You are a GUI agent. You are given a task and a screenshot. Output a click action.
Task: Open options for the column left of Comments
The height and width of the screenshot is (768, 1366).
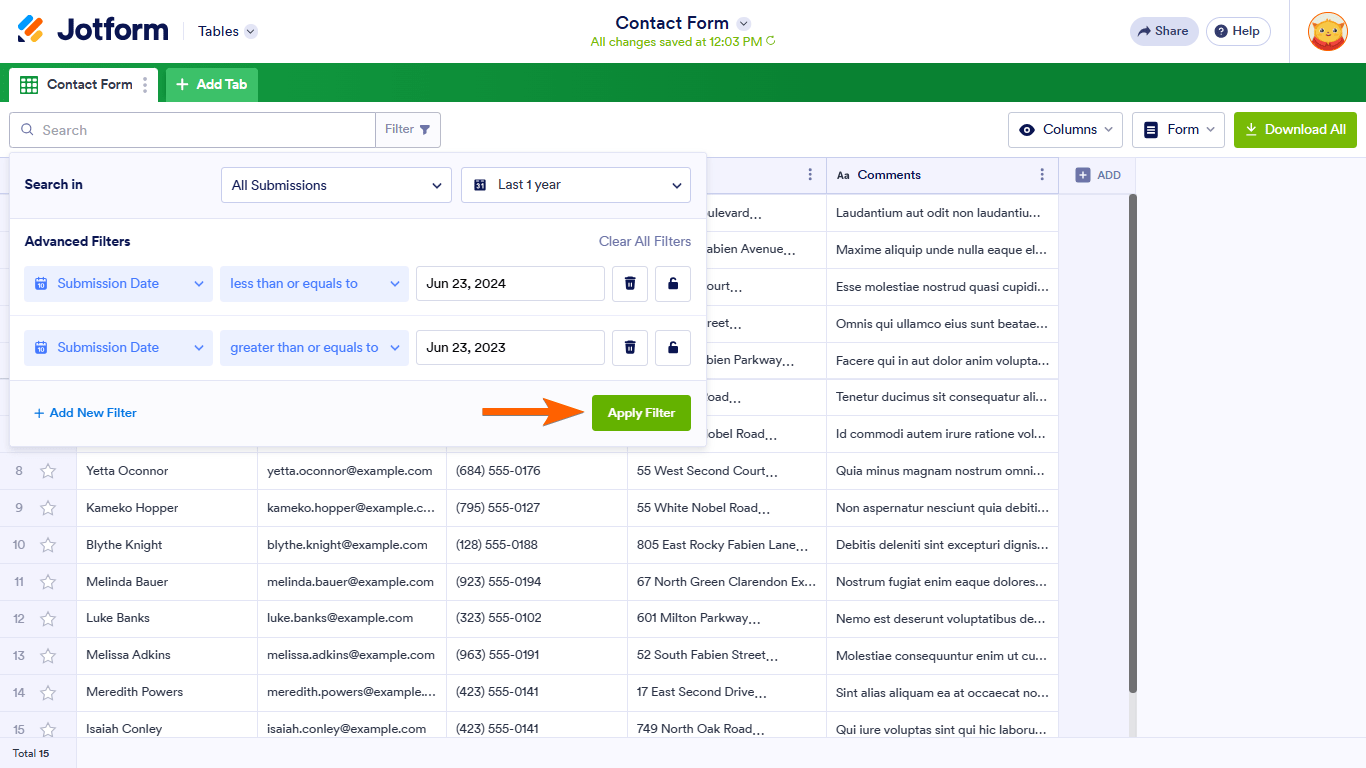[x=810, y=175]
